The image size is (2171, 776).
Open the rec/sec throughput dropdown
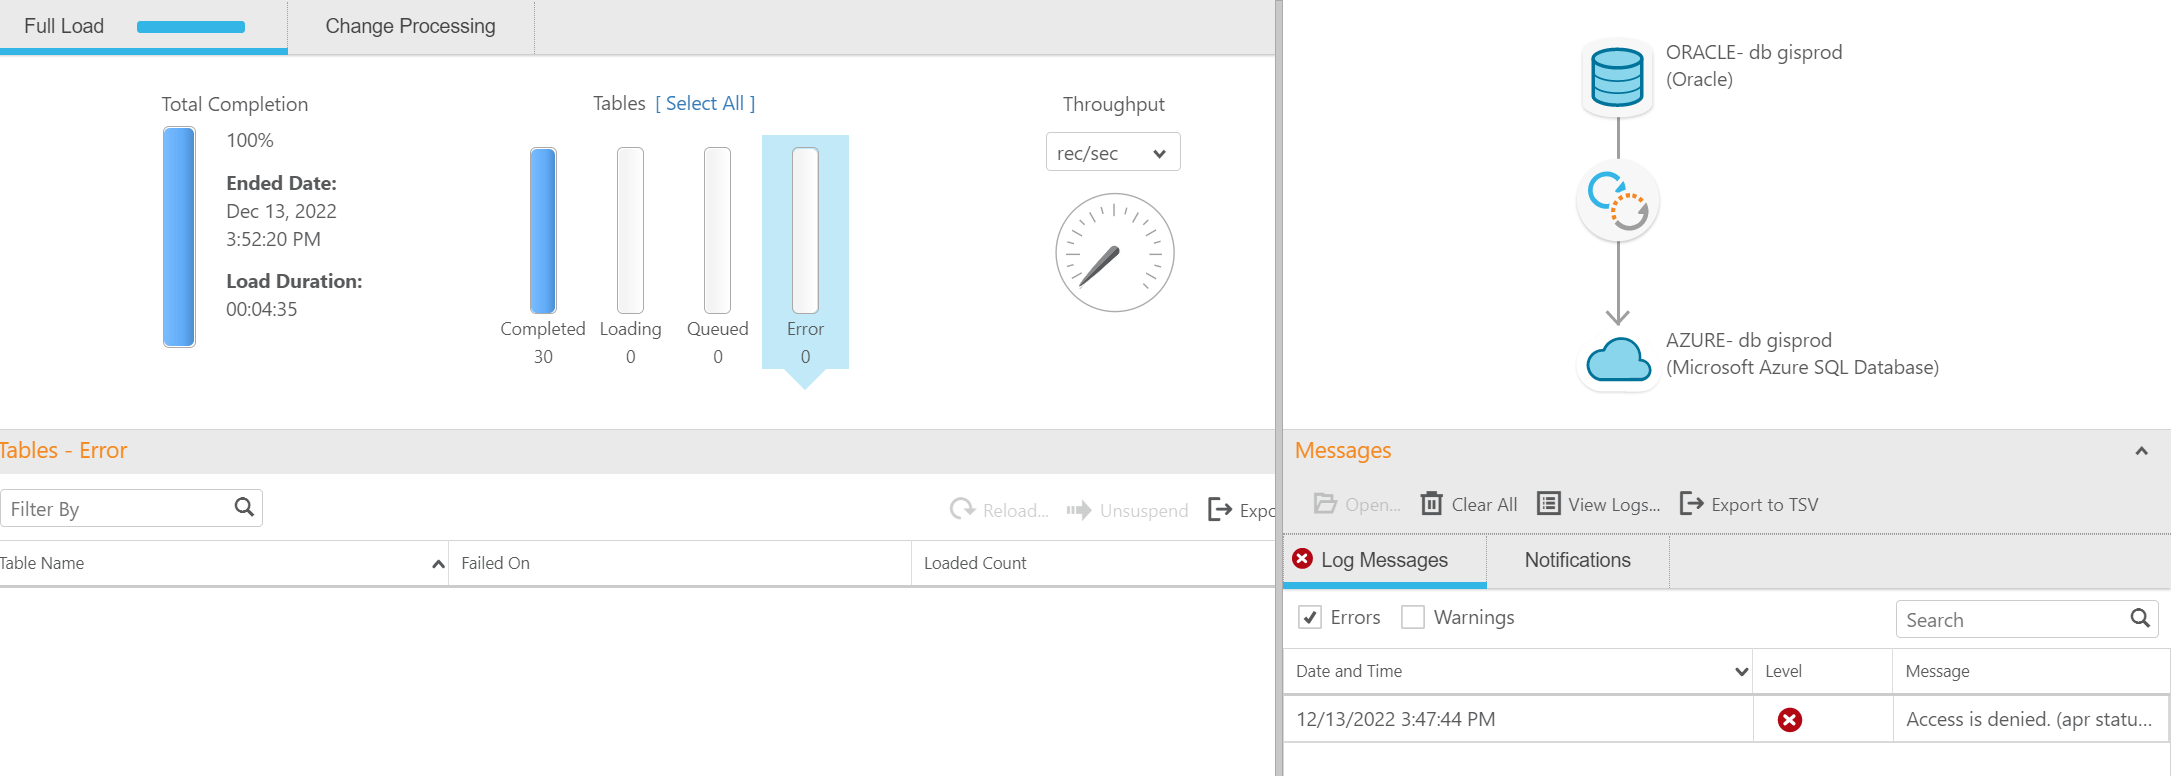[x=1112, y=153]
